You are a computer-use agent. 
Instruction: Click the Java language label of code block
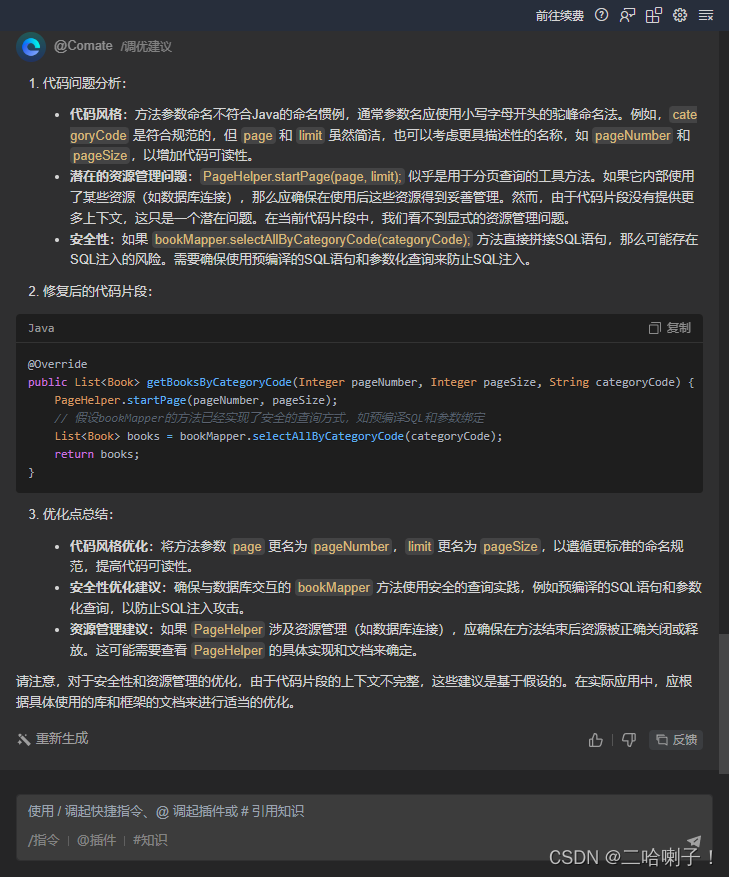pos(41,328)
